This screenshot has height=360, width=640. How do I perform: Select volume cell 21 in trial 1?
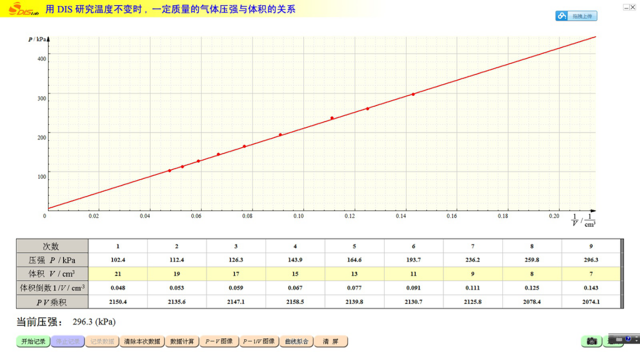118,274
